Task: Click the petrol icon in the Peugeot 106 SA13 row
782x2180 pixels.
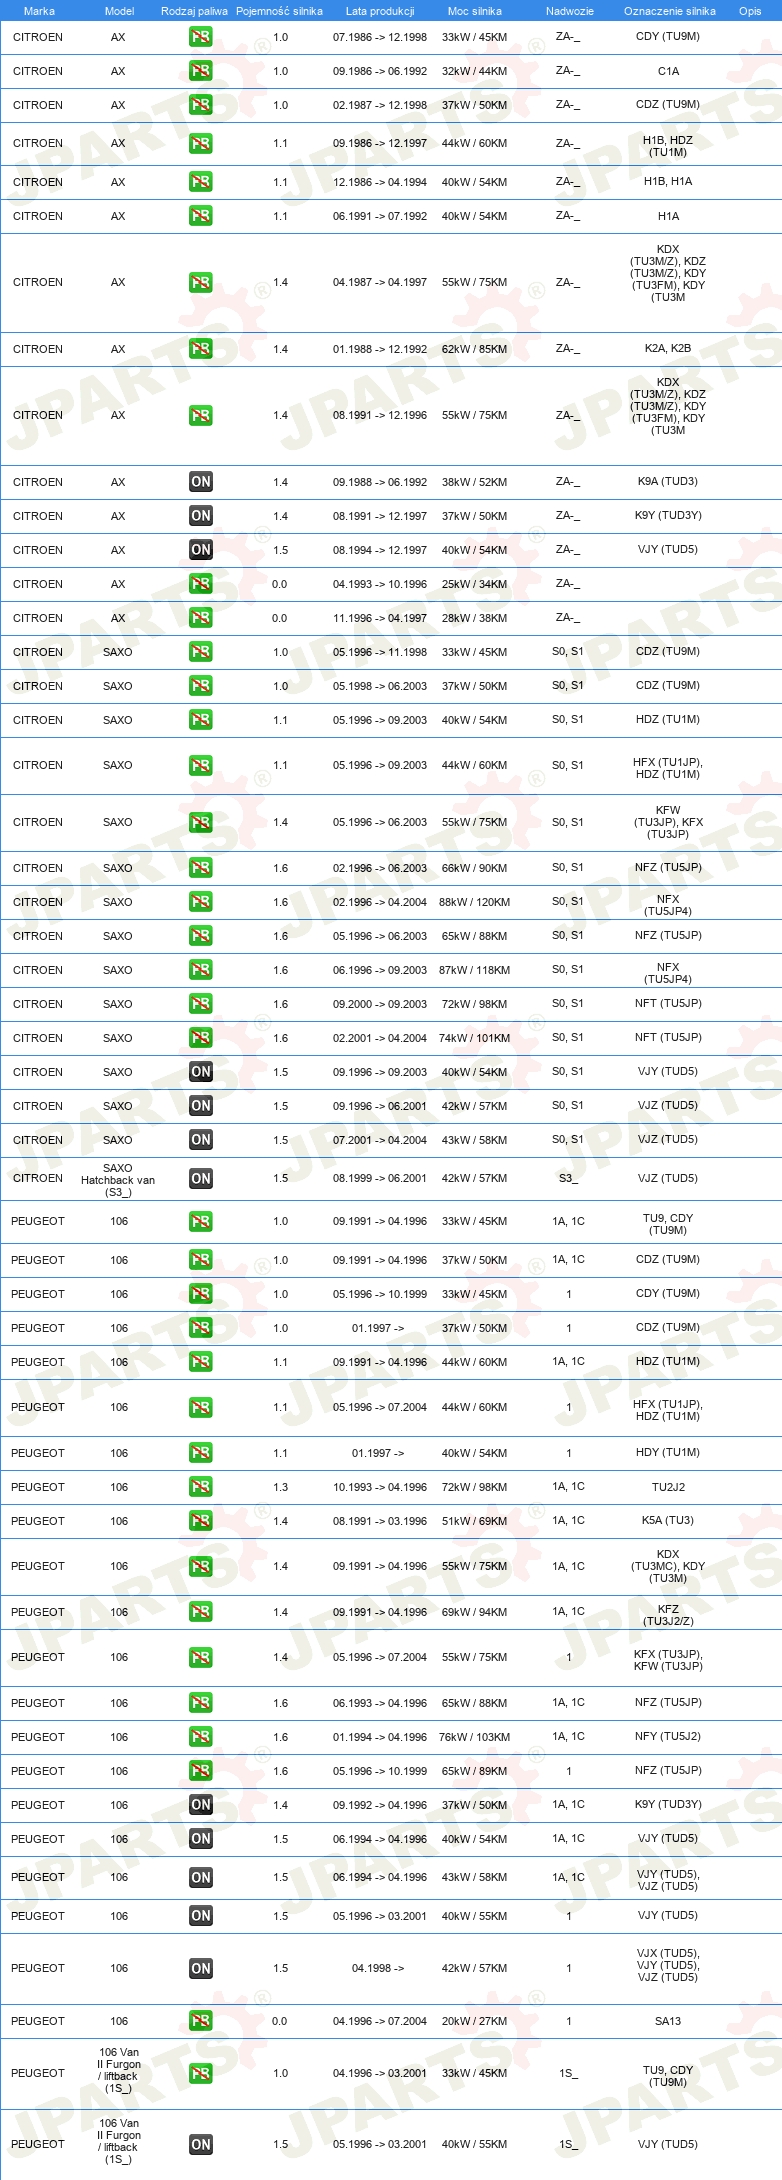Action: click(201, 2022)
